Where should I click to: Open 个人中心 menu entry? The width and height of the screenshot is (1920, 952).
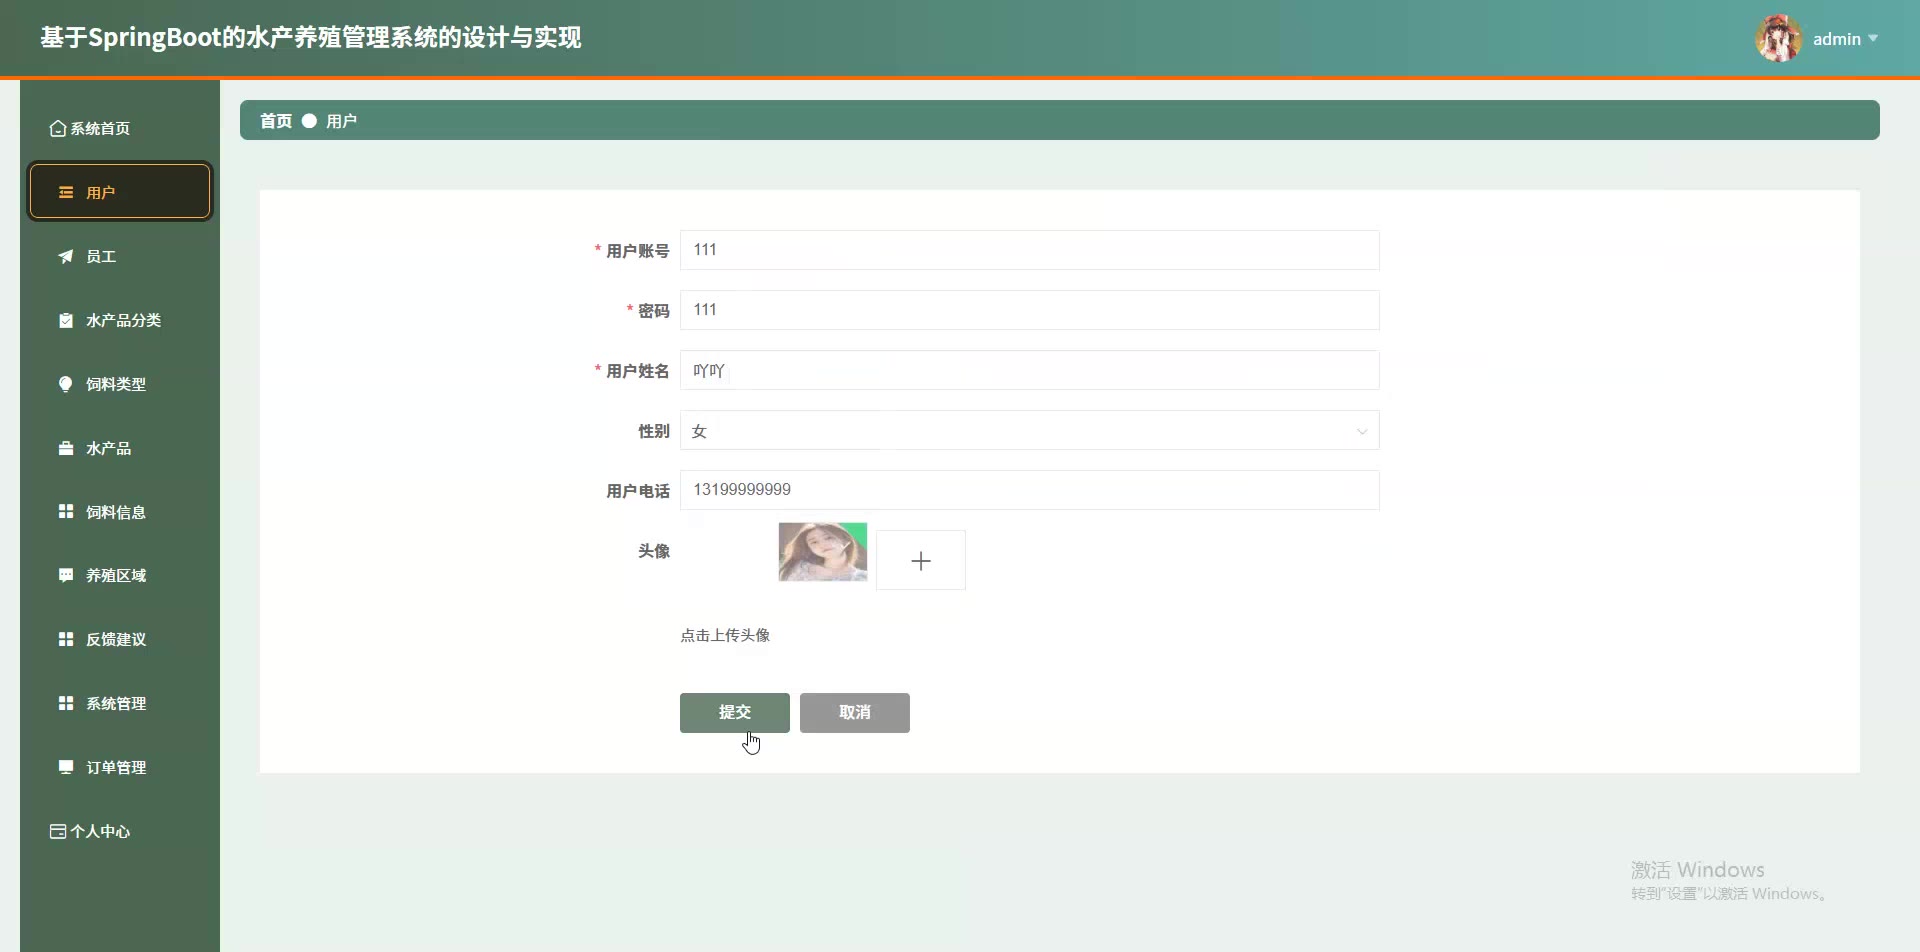tap(120, 831)
